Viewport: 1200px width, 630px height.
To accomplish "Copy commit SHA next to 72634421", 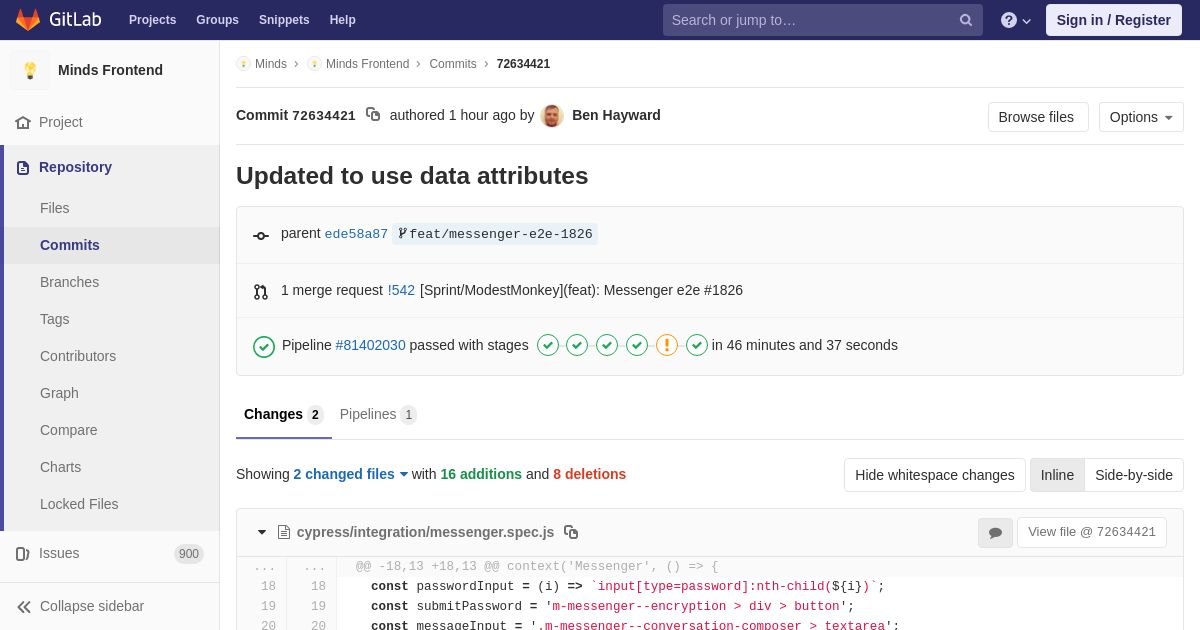I will [373, 115].
